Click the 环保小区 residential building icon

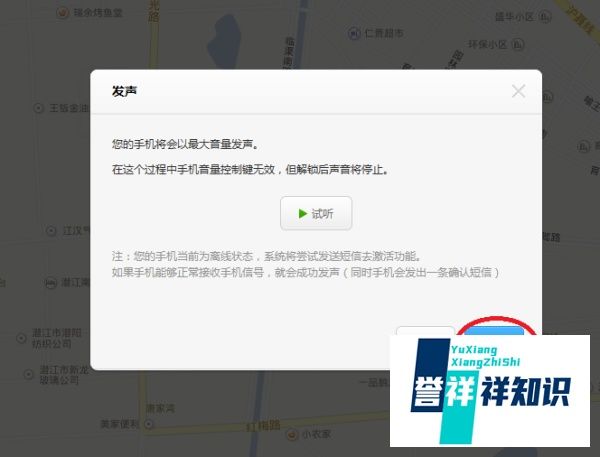[518, 45]
